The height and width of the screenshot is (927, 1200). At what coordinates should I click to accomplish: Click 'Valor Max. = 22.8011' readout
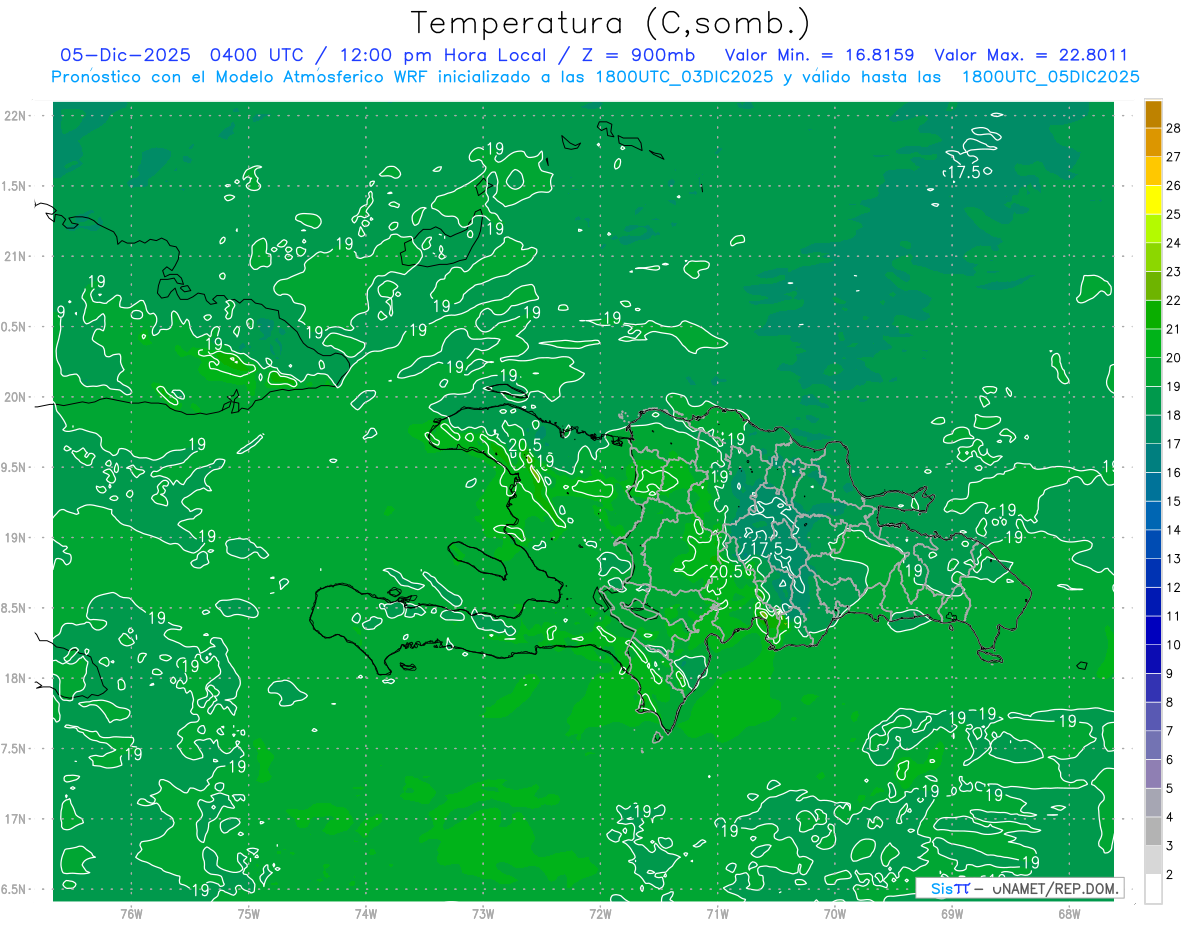click(1031, 55)
